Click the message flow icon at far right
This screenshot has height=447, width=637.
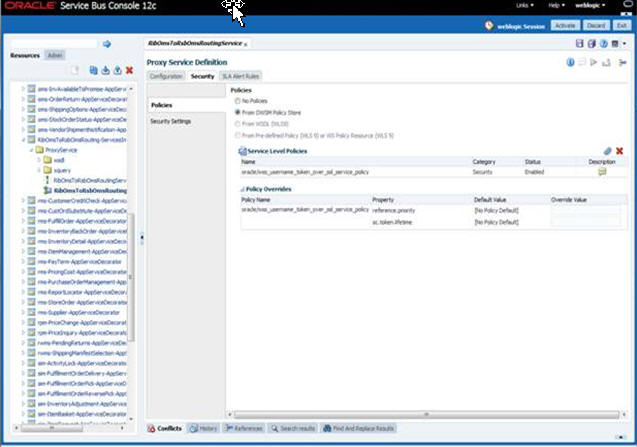tap(622, 62)
